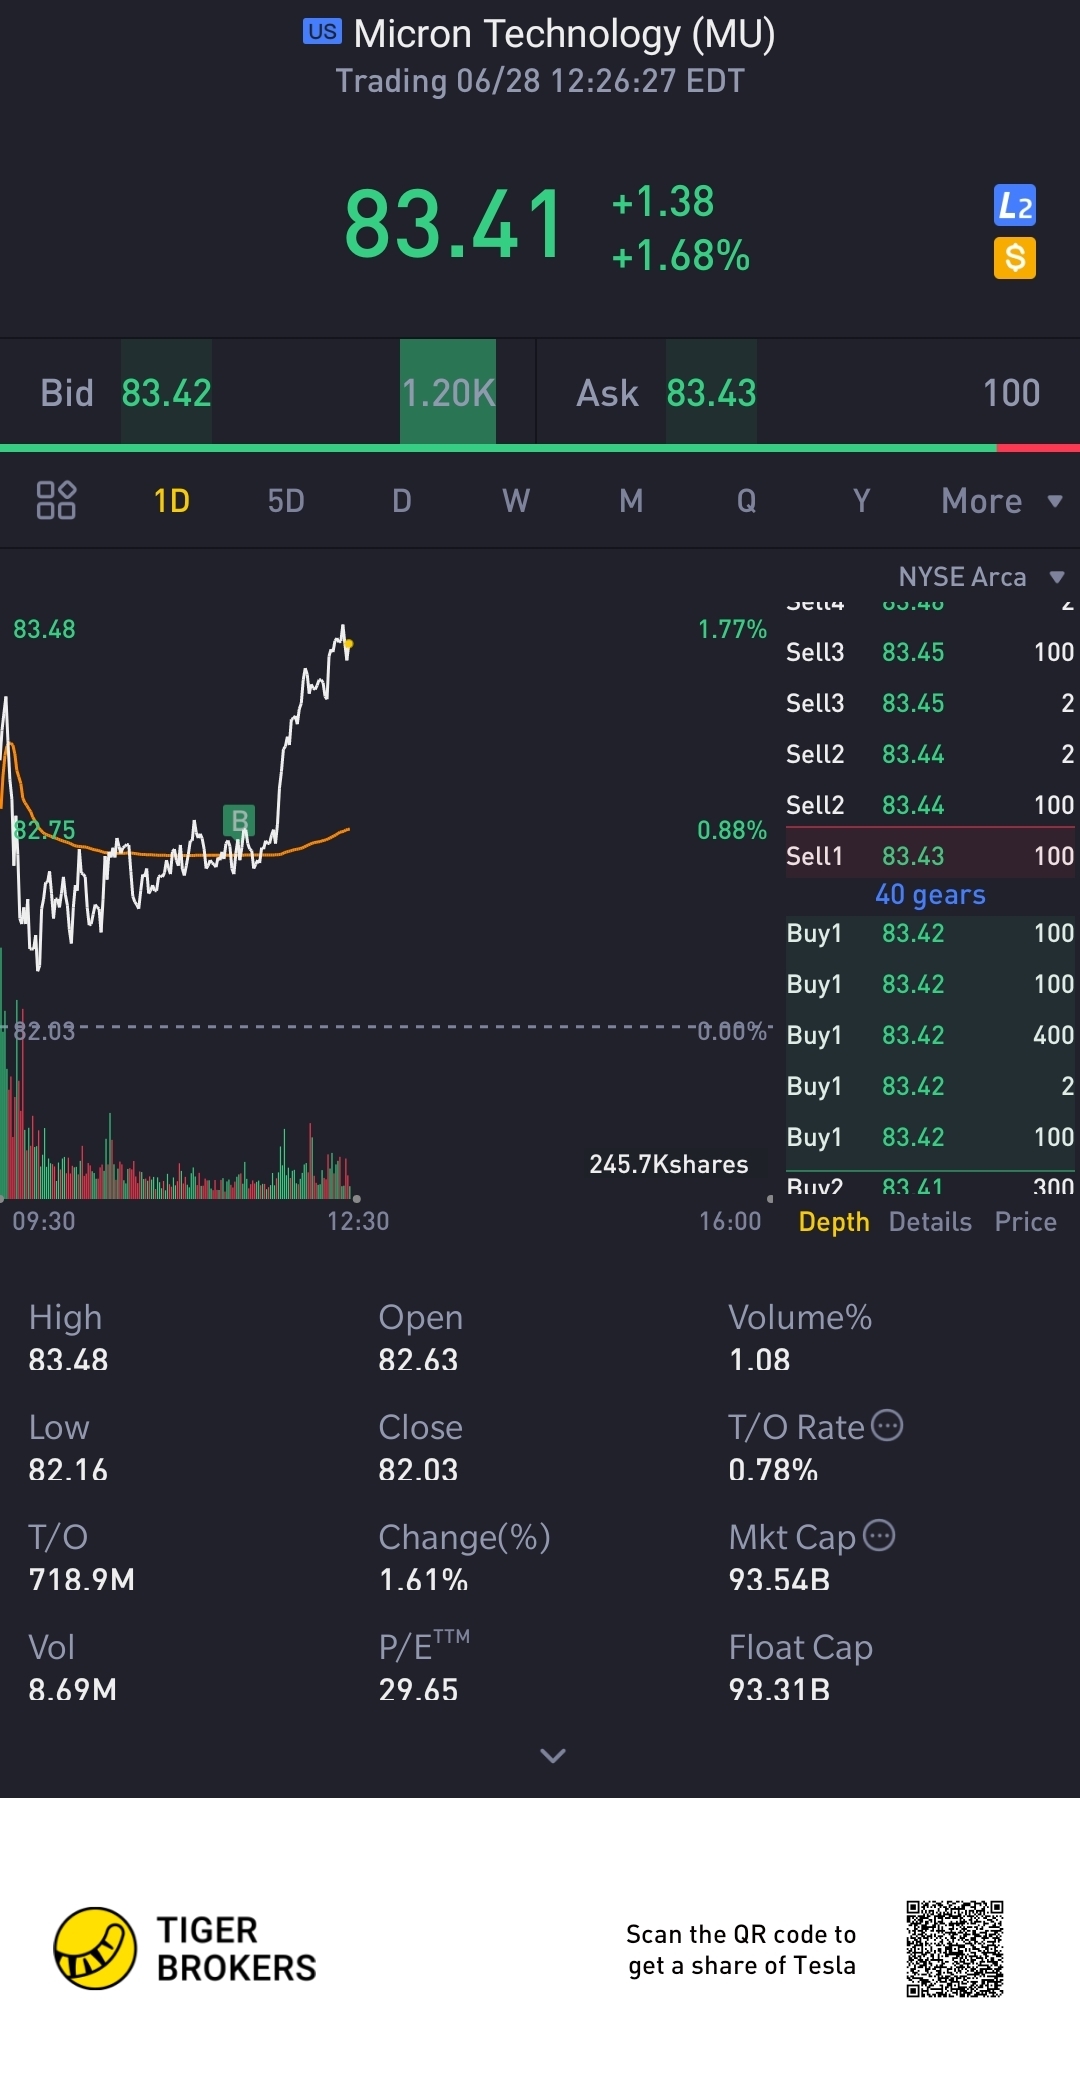Tap the 40 gears depth setting
The height and width of the screenshot is (2100, 1080).
[x=930, y=894]
